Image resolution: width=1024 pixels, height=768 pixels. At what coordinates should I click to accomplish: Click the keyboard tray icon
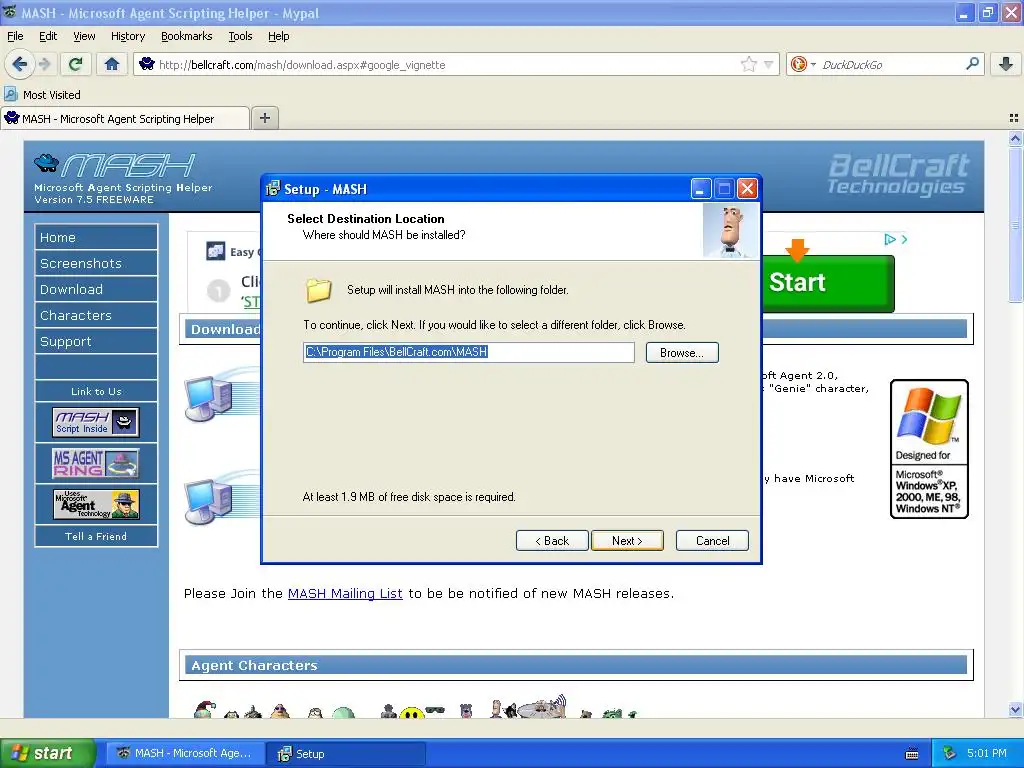pyautogui.click(x=912, y=754)
